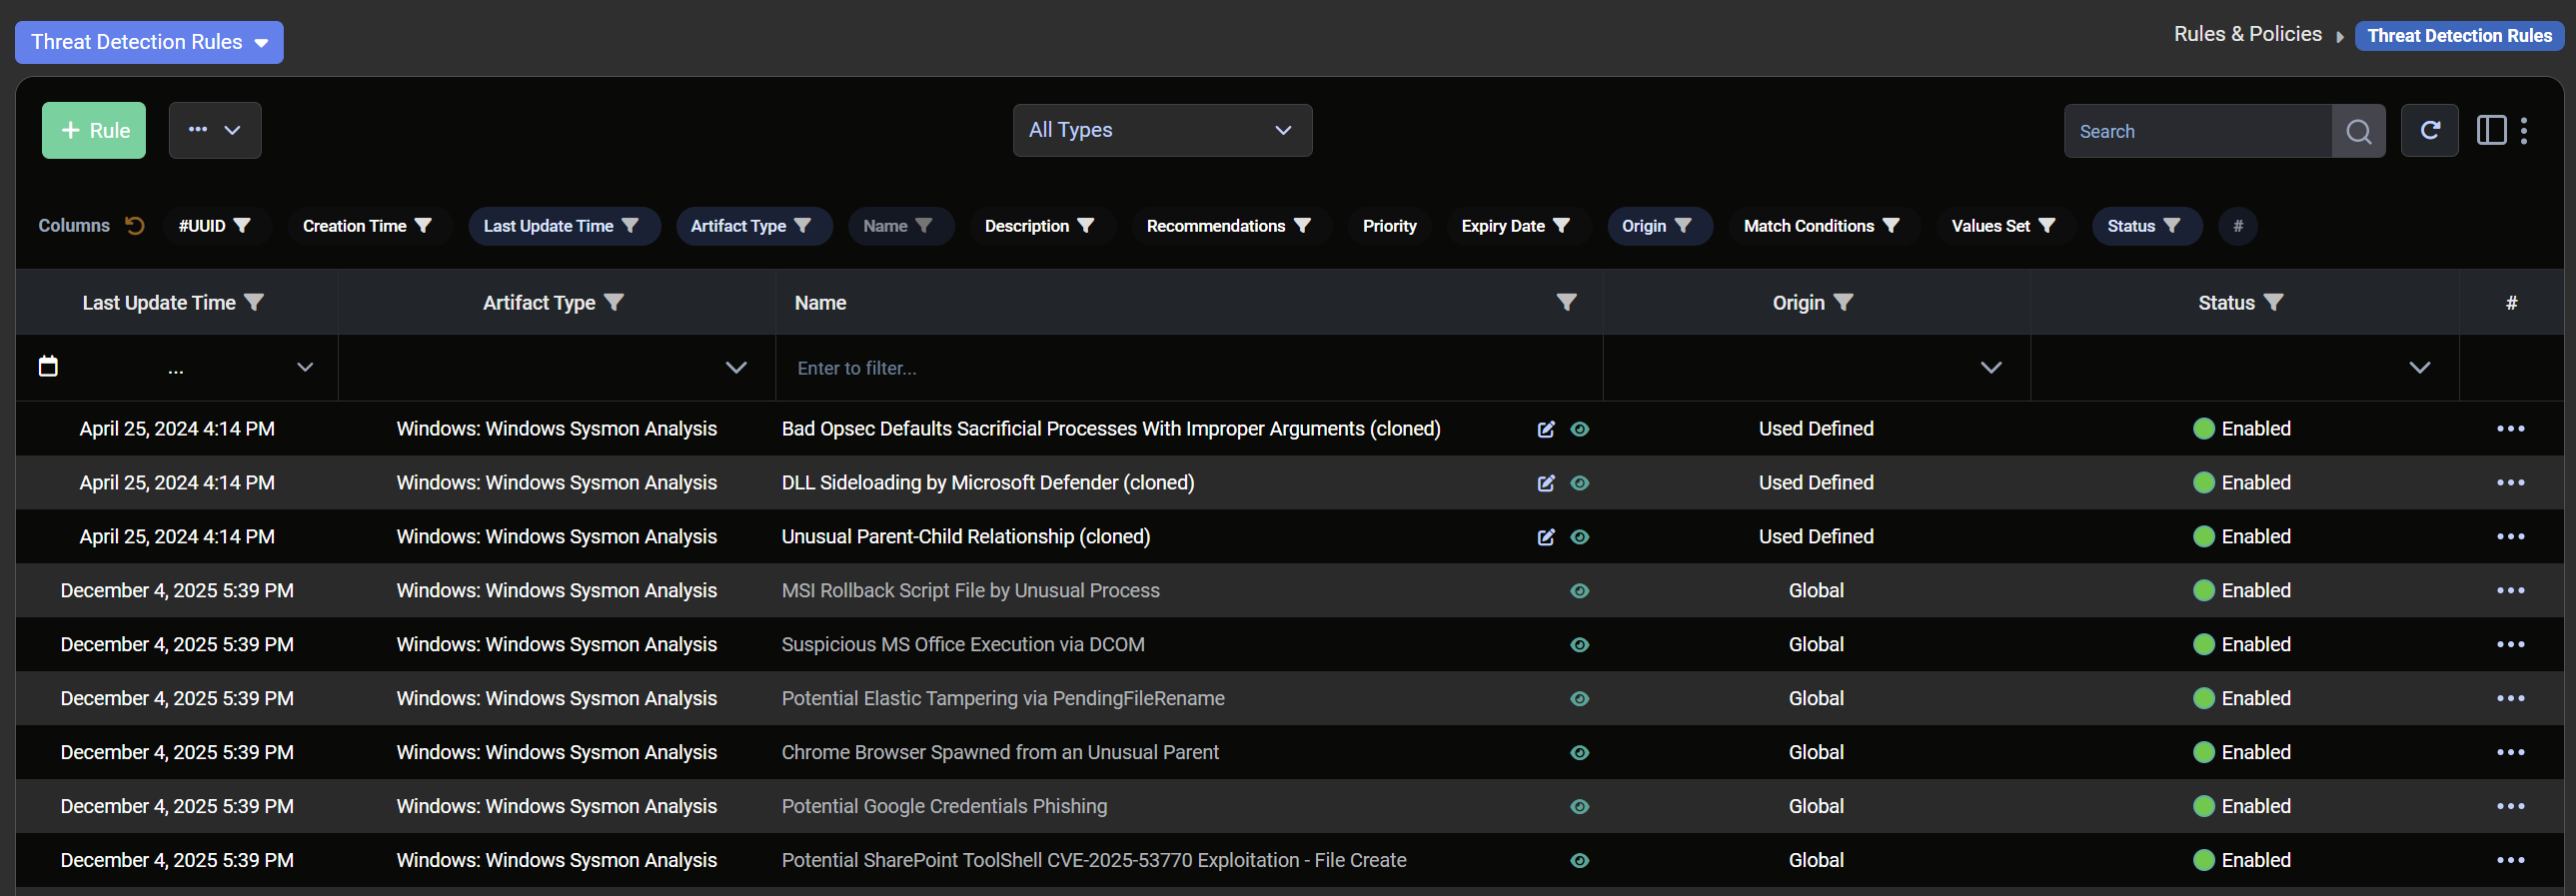Open the vertical three-dot options menu

2524,130
